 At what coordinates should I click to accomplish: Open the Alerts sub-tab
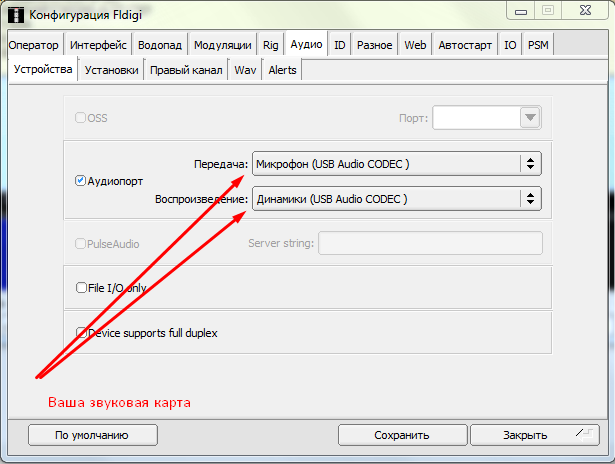pyautogui.click(x=282, y=70)
